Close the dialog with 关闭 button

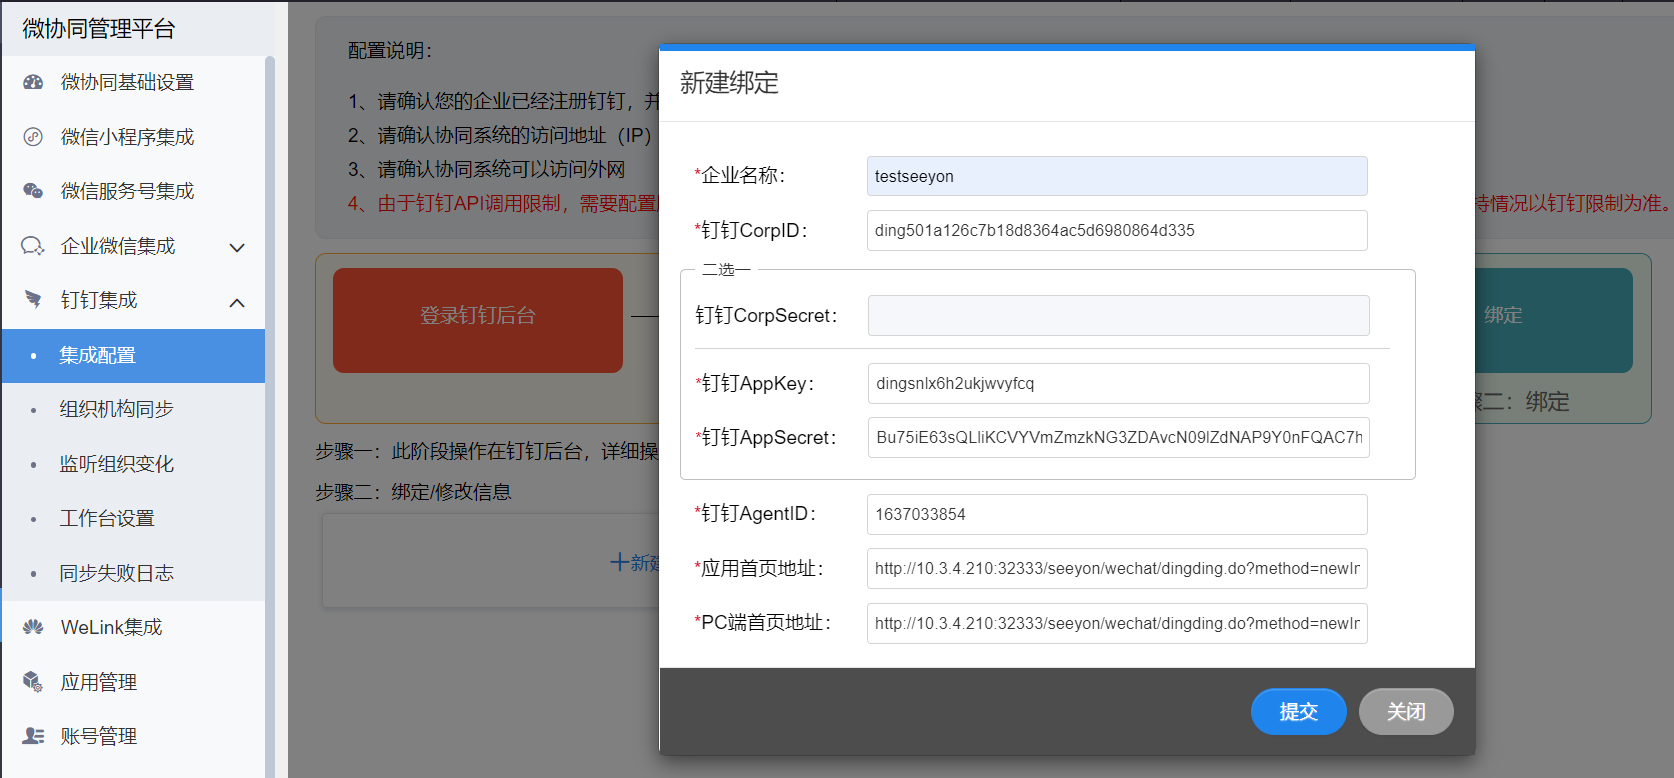[x=1406, y=711]
